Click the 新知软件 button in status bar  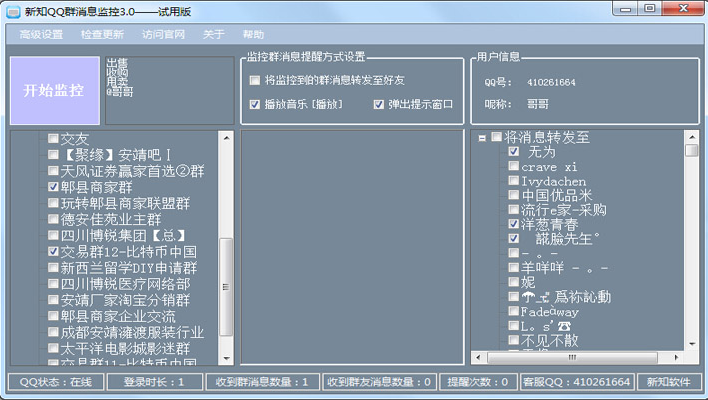pyautogui.click(x=668, y=382)
